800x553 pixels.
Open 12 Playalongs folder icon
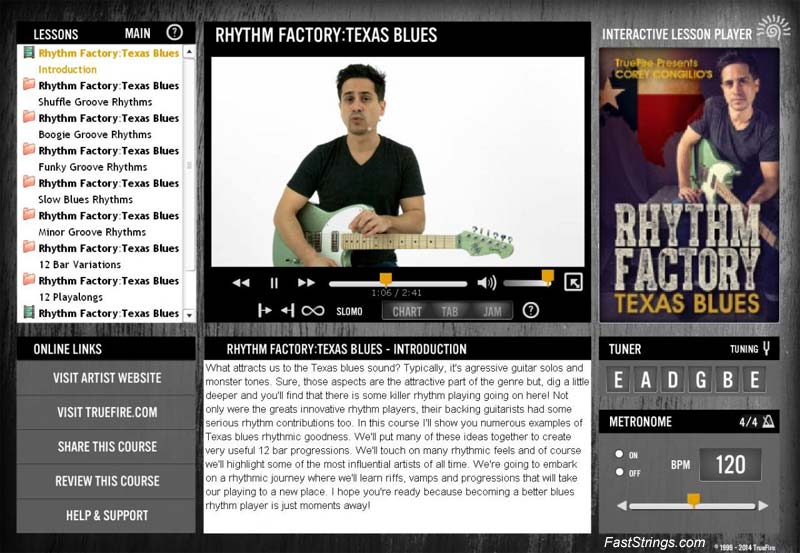[x=29, y=280]
